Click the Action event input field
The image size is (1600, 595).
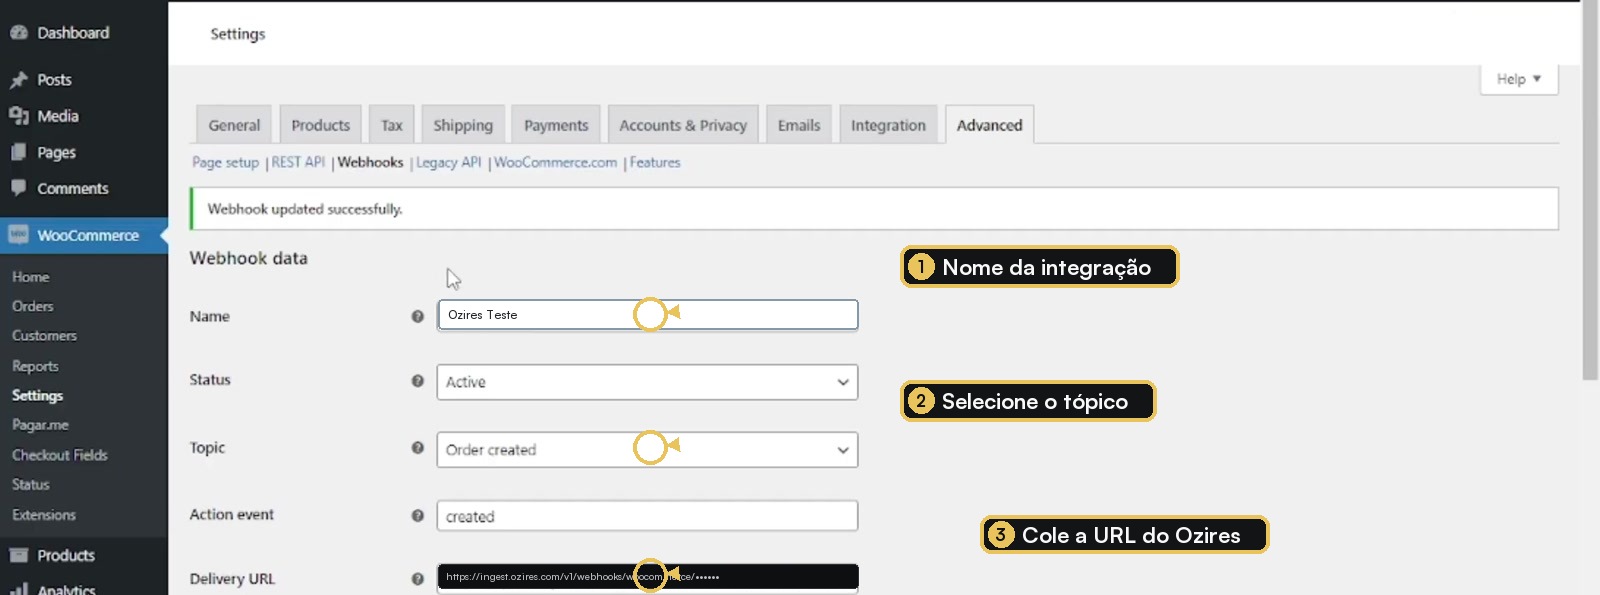click(x=647, y=516)
